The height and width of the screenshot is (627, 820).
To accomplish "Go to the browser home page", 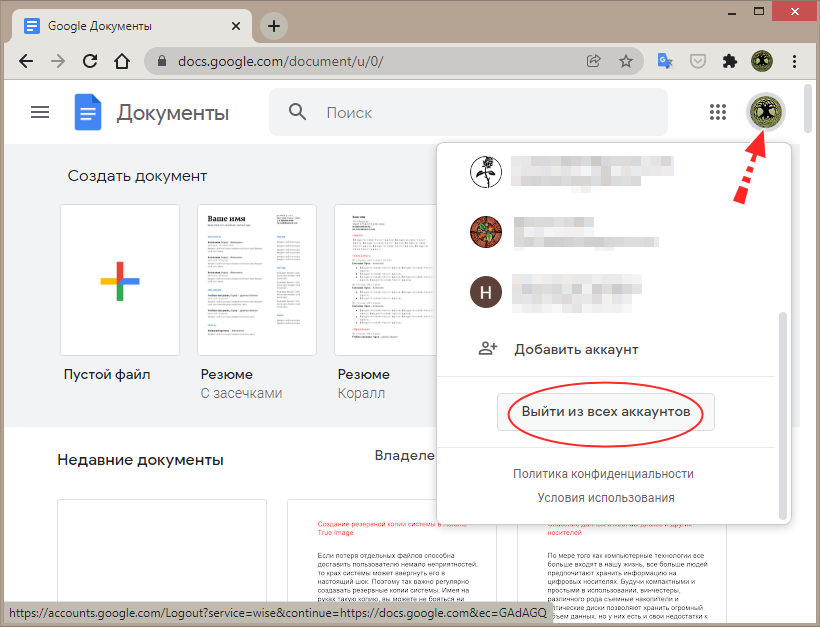I will [122, 61].
